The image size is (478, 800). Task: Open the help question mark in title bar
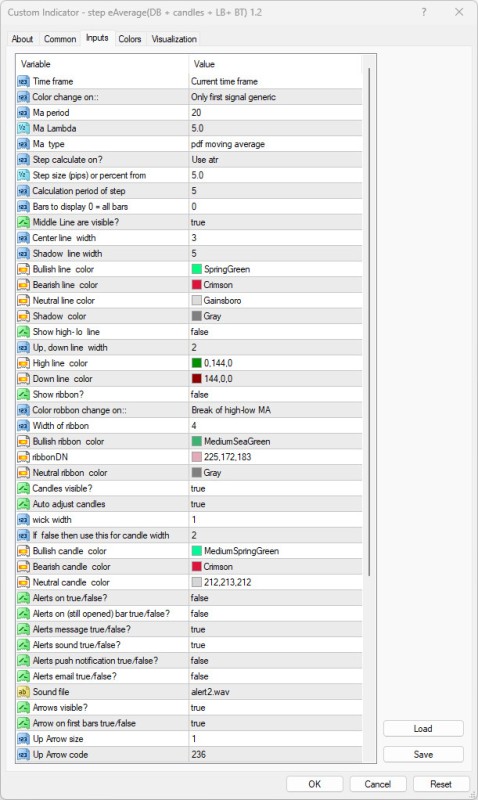[424, 12]
